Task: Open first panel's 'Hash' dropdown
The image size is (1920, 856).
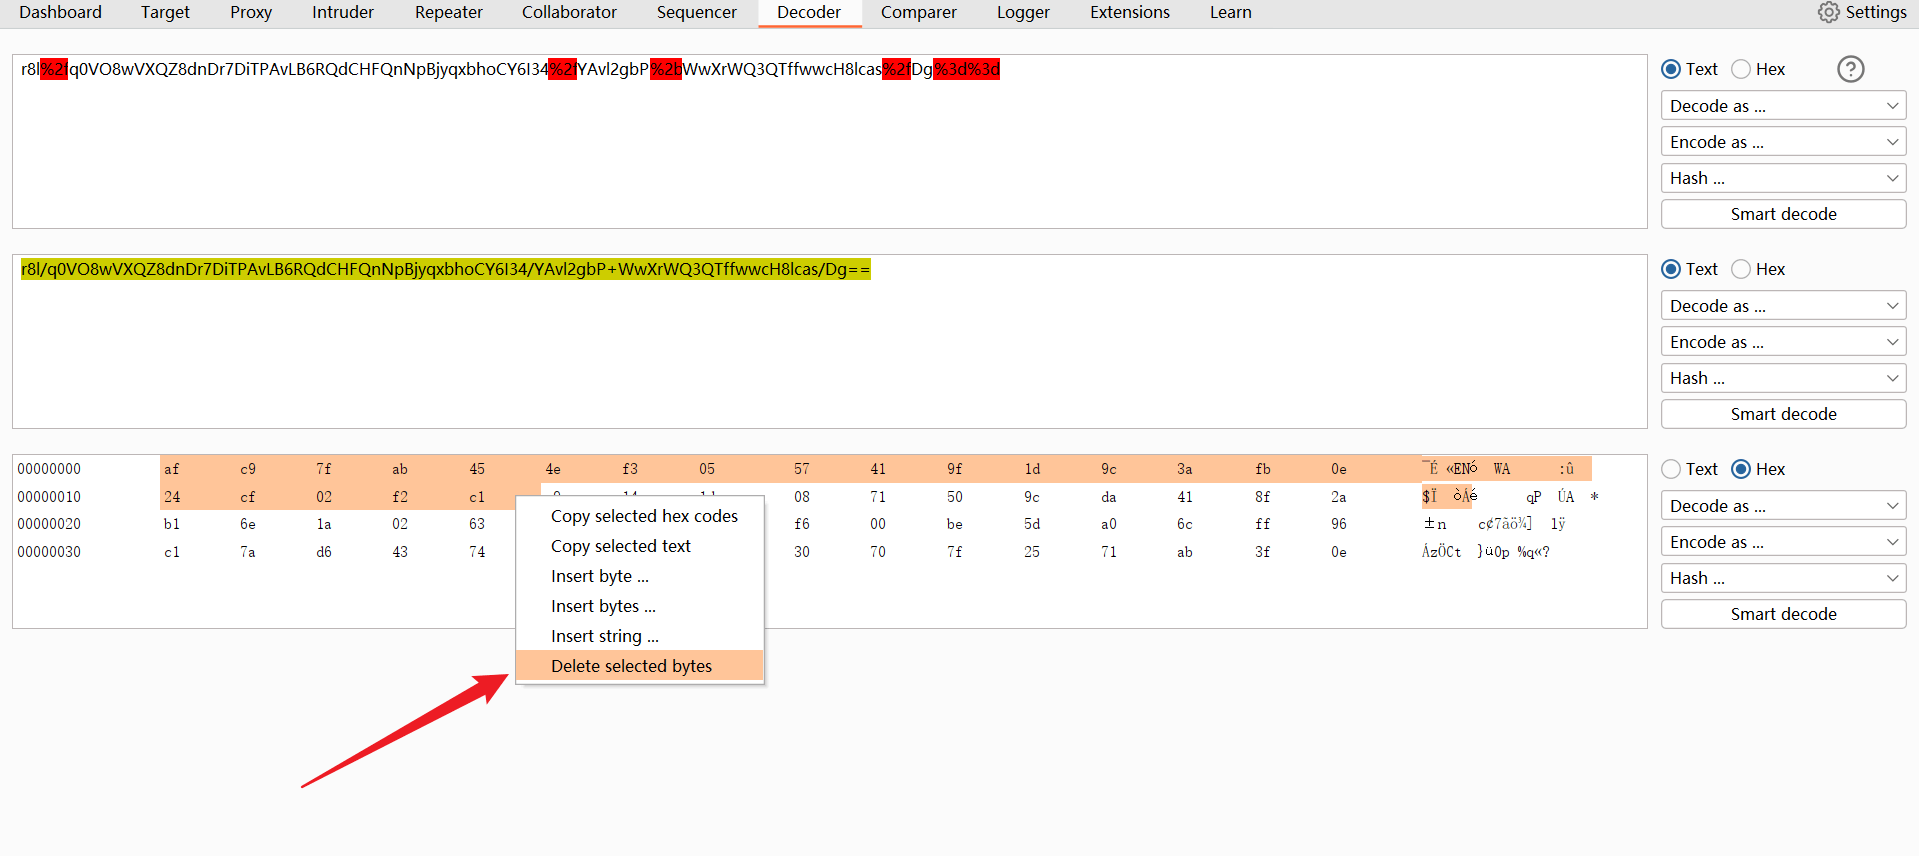Action: click(1783, 178)
